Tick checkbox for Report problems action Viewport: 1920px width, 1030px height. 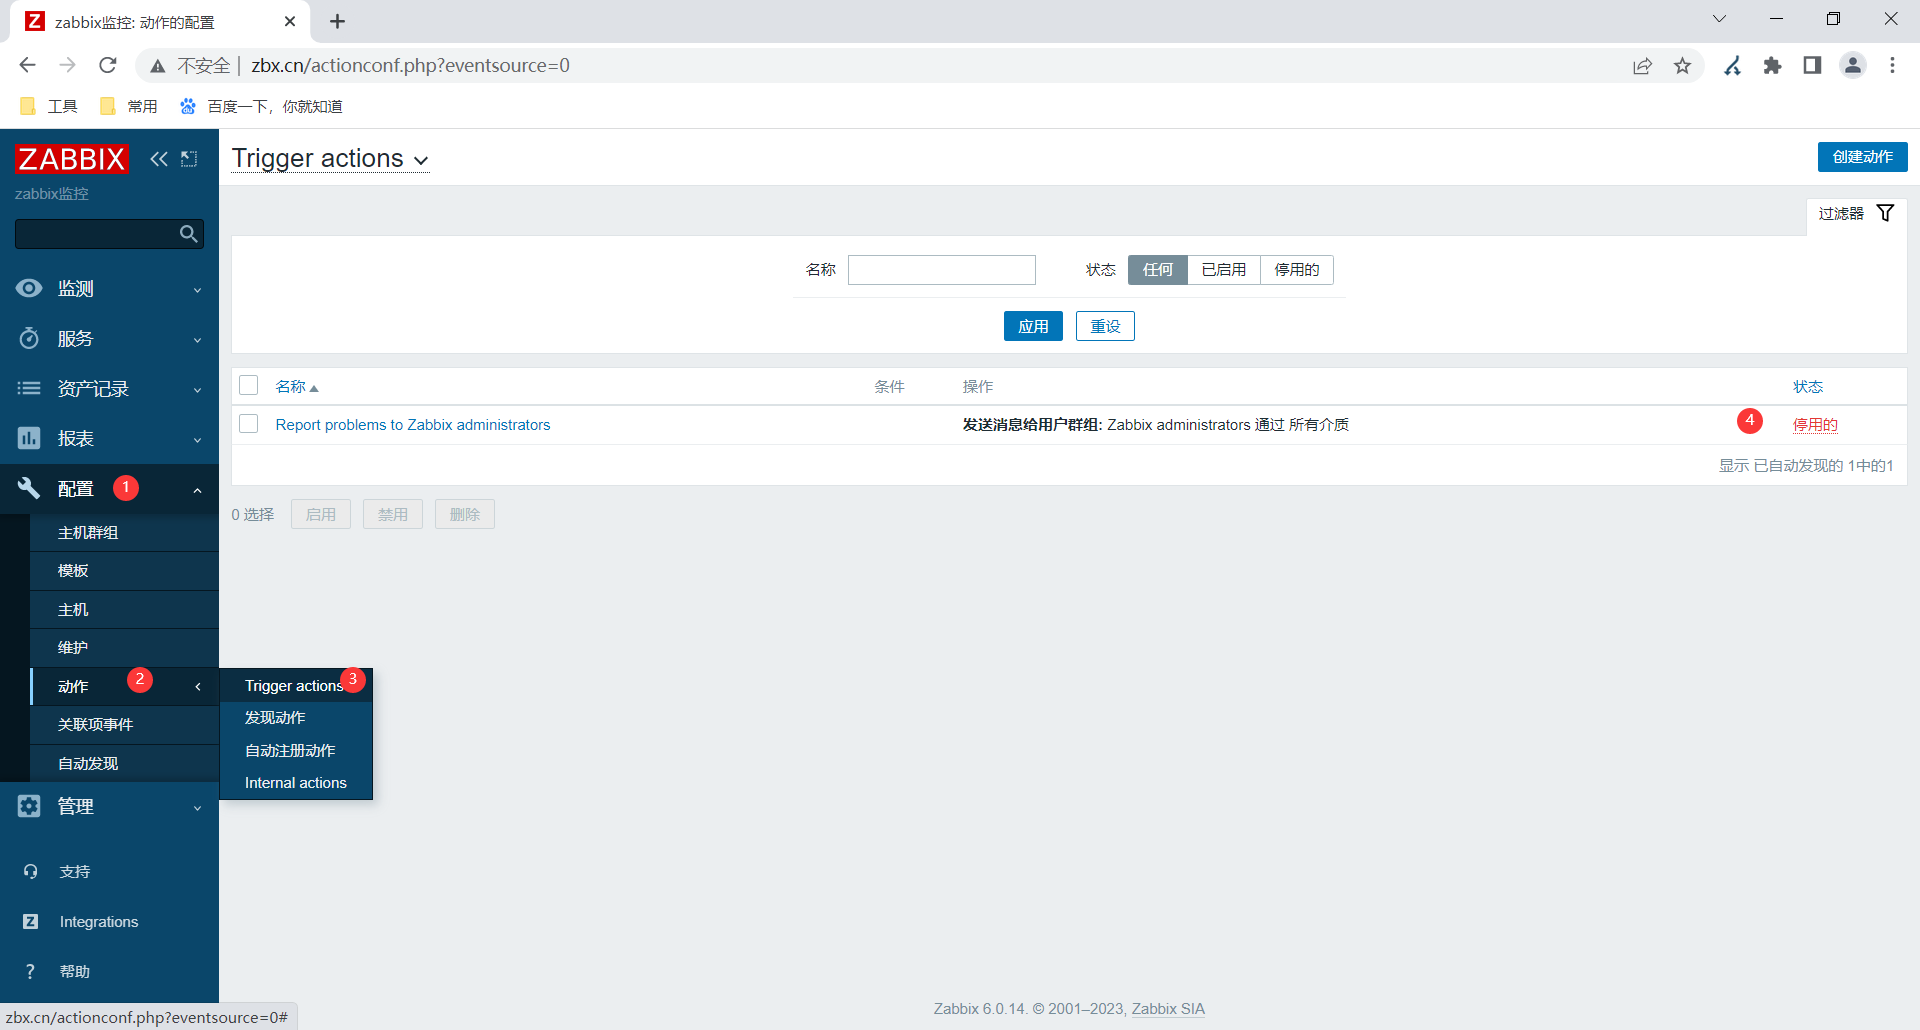click(x=249, y=424)
